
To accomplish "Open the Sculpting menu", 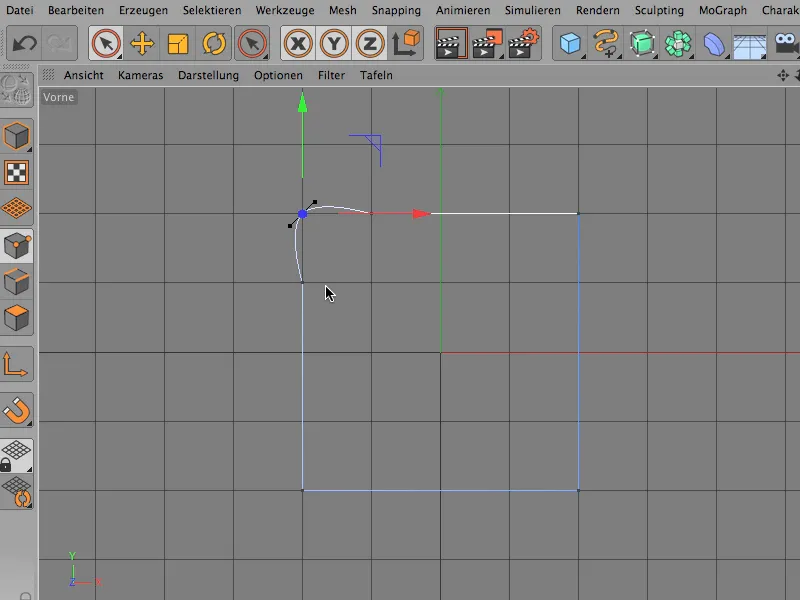I will 659,10.
